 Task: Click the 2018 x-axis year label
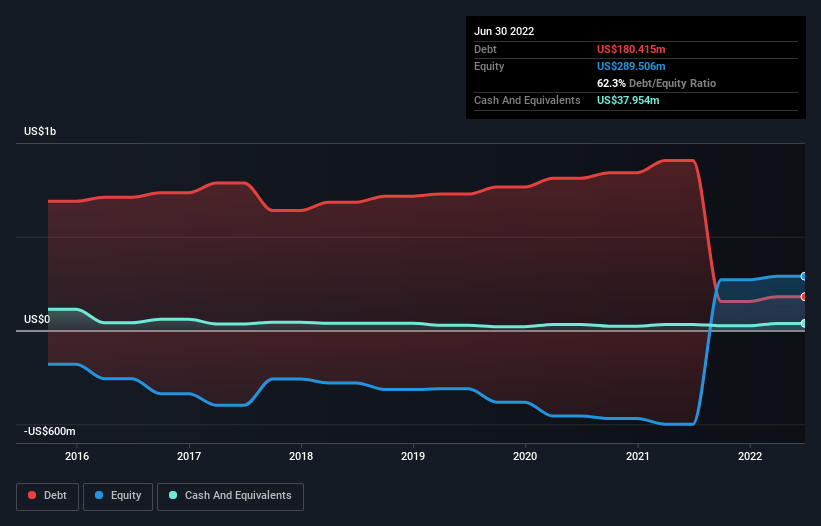pyautogui.click(x=301, y=456)
